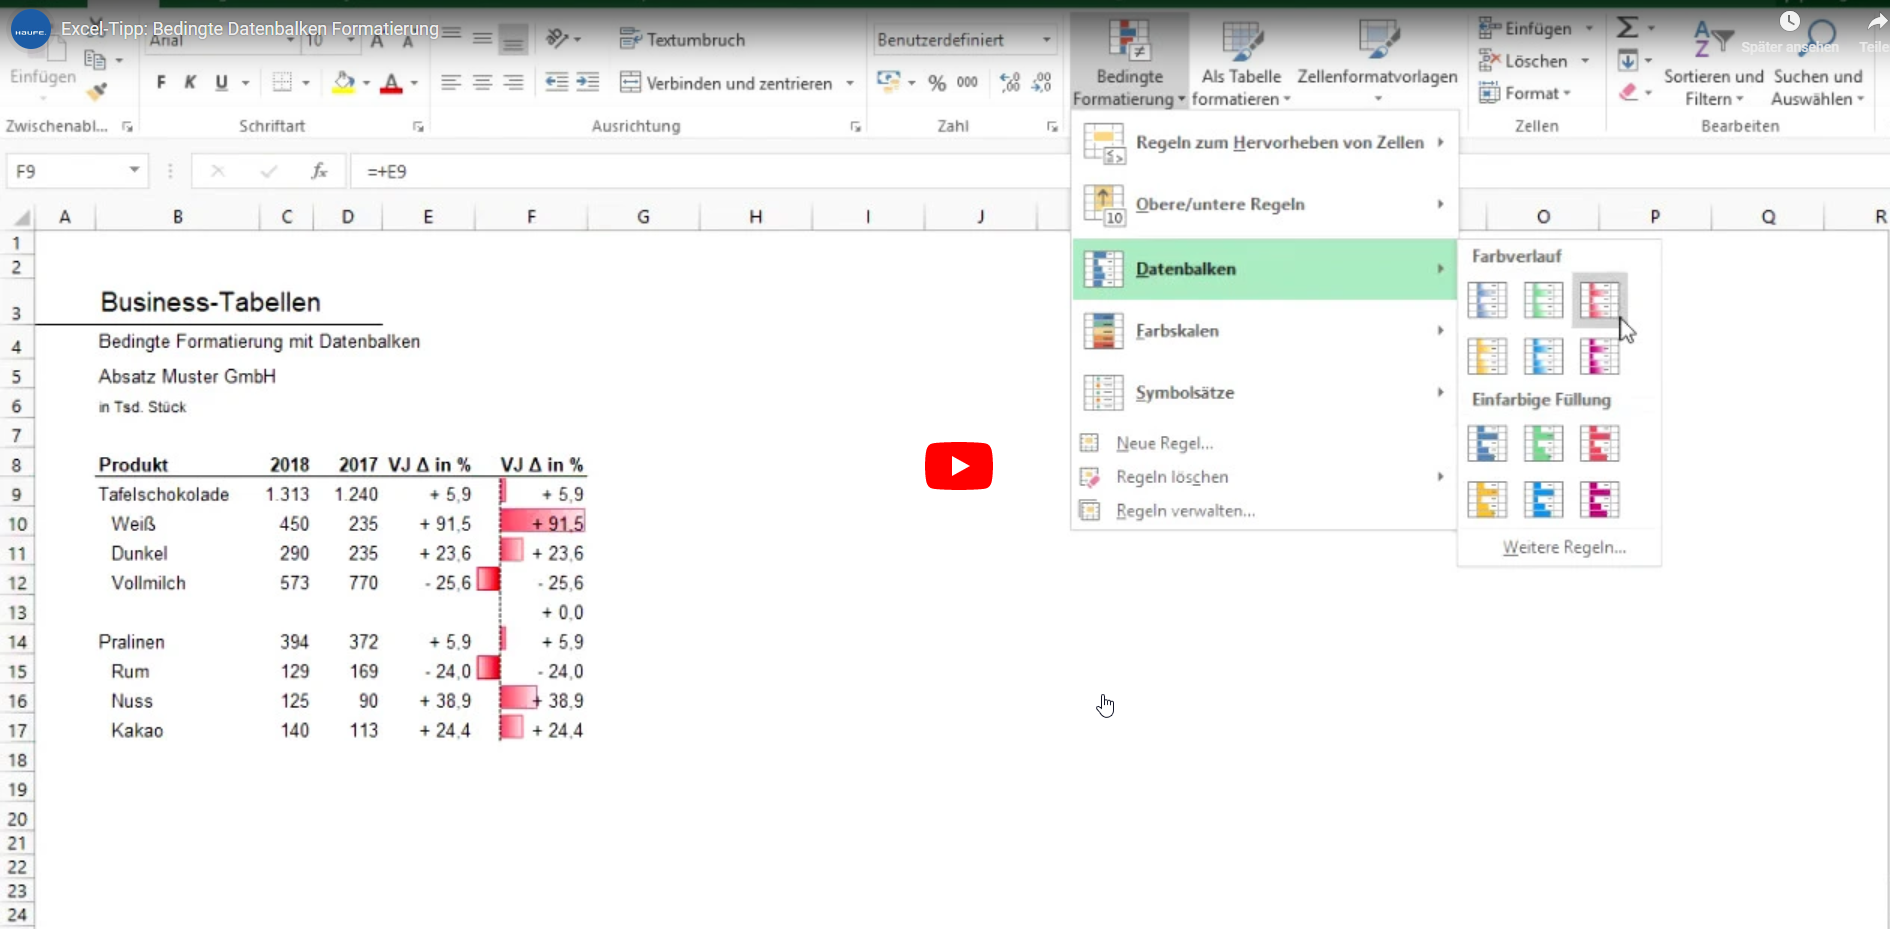1890x929 pixels.
Task: Click Weitere Regeln link
Action: [1563, 547]
